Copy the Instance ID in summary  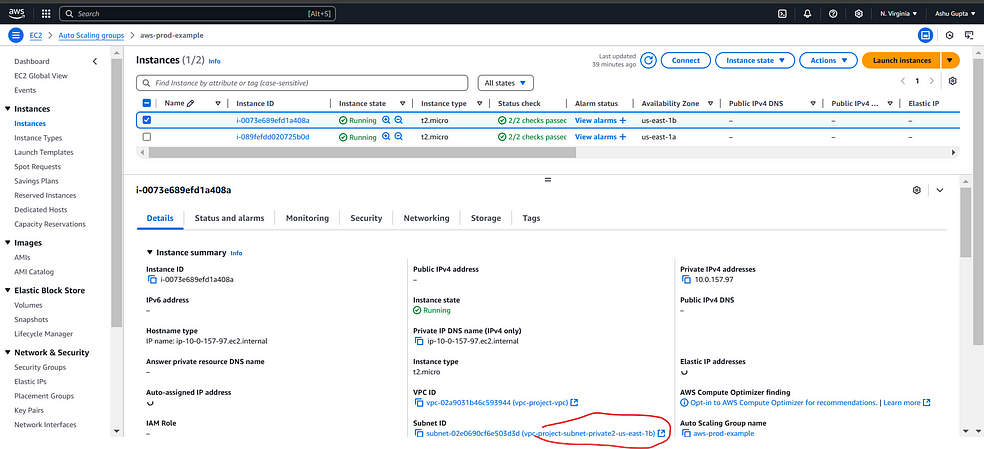tap(151, 279)
